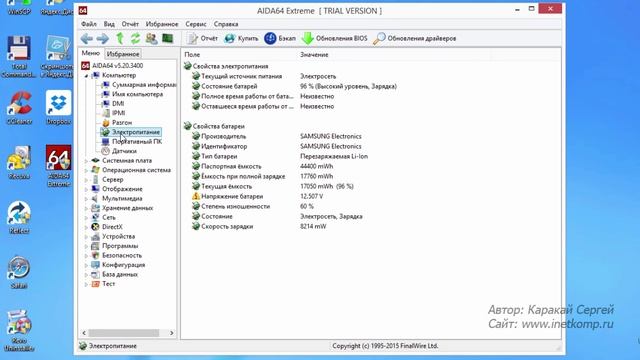Select the База данных tree item

coord(120,274)
